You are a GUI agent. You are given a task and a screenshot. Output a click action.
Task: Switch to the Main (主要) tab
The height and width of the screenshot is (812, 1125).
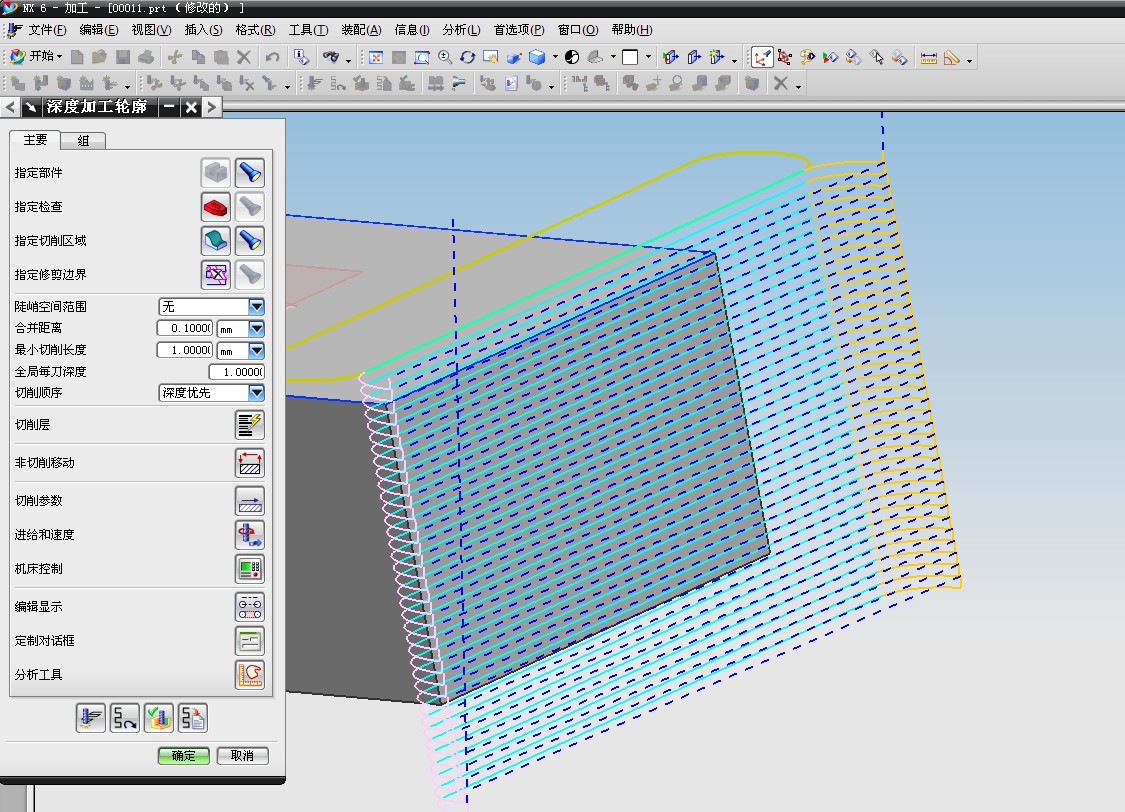[35, 139]
